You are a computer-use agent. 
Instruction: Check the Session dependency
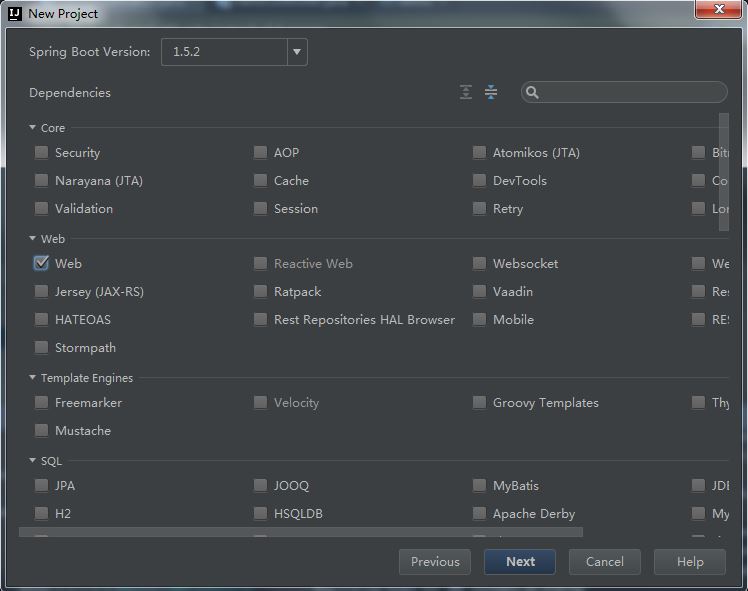tap(260, 208)
